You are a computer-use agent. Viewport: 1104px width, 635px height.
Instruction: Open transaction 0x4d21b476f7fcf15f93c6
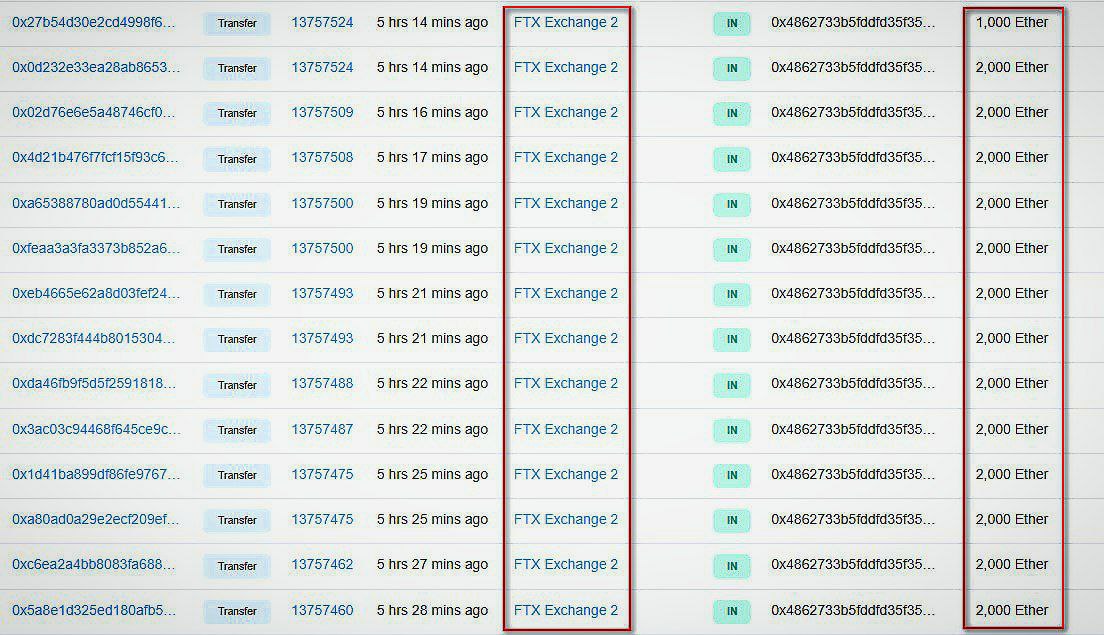coord(95,158)
